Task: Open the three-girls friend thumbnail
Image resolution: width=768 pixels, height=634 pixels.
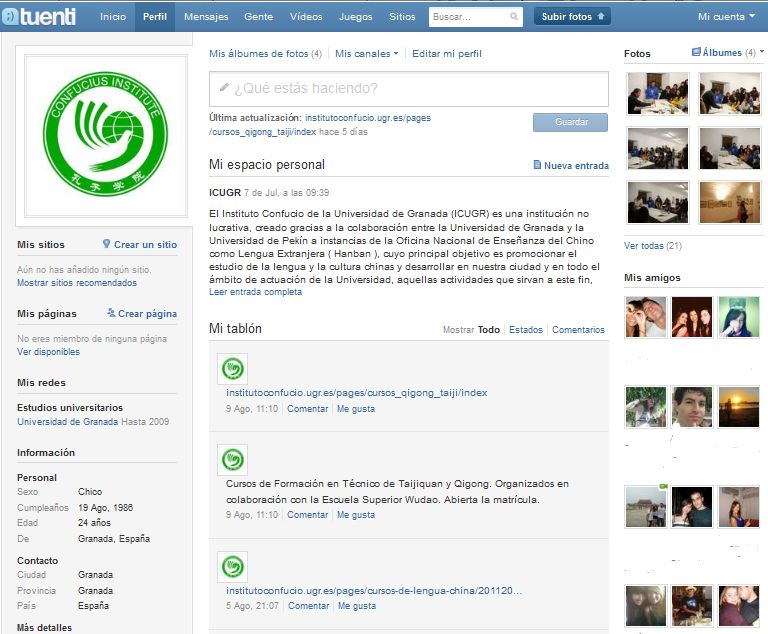Action: [x=692, y=317]
